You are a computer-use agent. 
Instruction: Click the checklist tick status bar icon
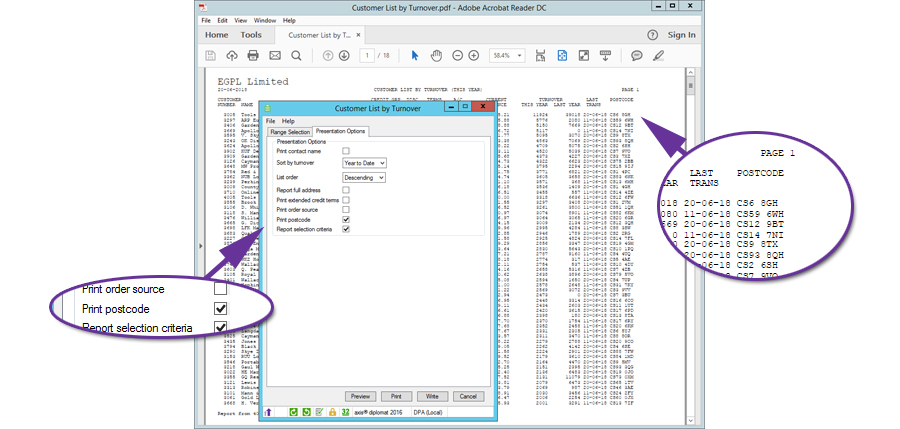point(319,412)
